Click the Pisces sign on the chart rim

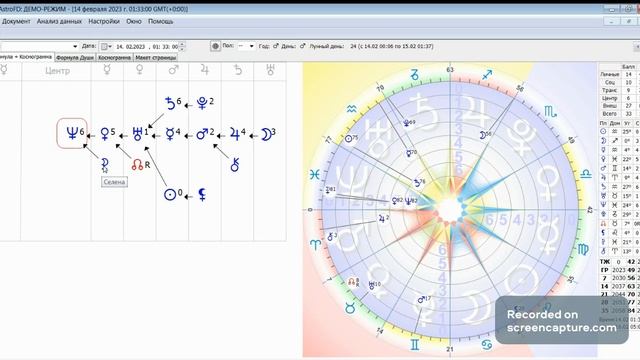(314, 175)
